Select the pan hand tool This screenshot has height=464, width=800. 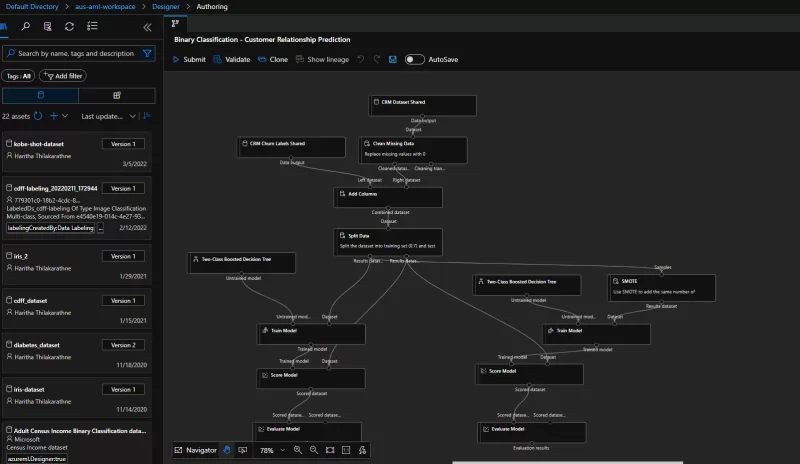tap(228, 451)
